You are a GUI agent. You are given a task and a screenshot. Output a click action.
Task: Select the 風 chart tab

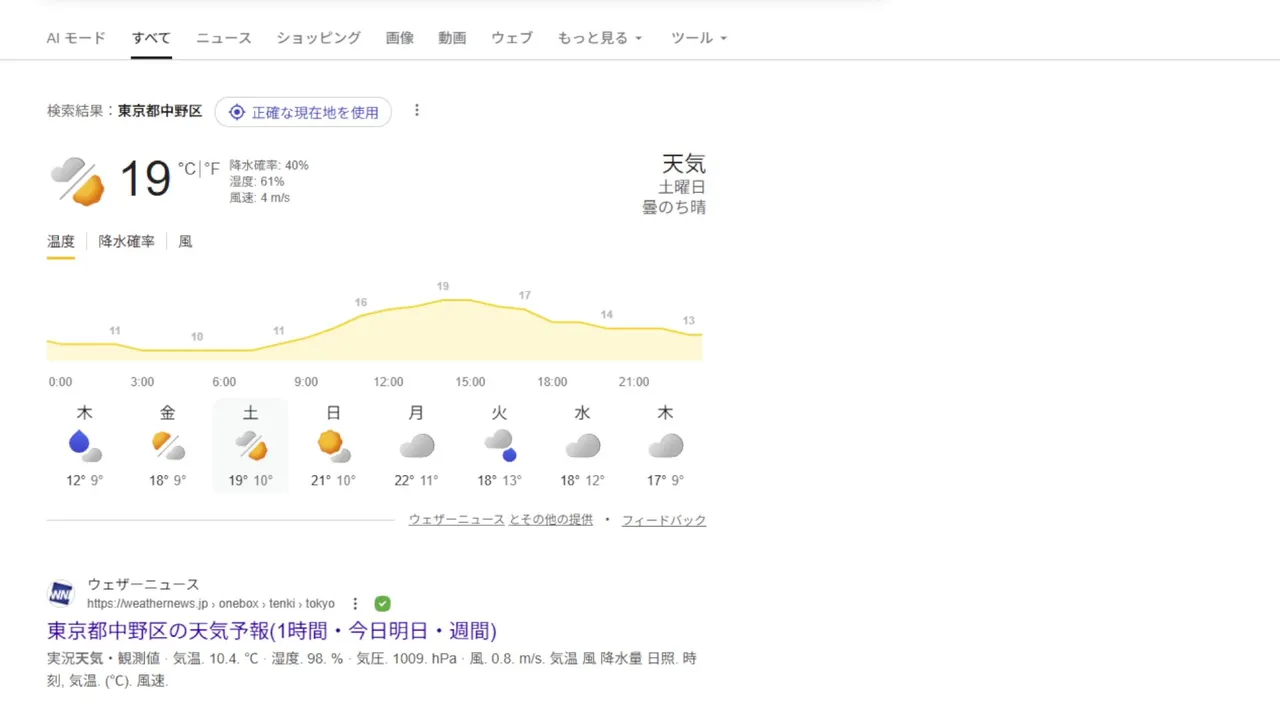pos(185,242)
